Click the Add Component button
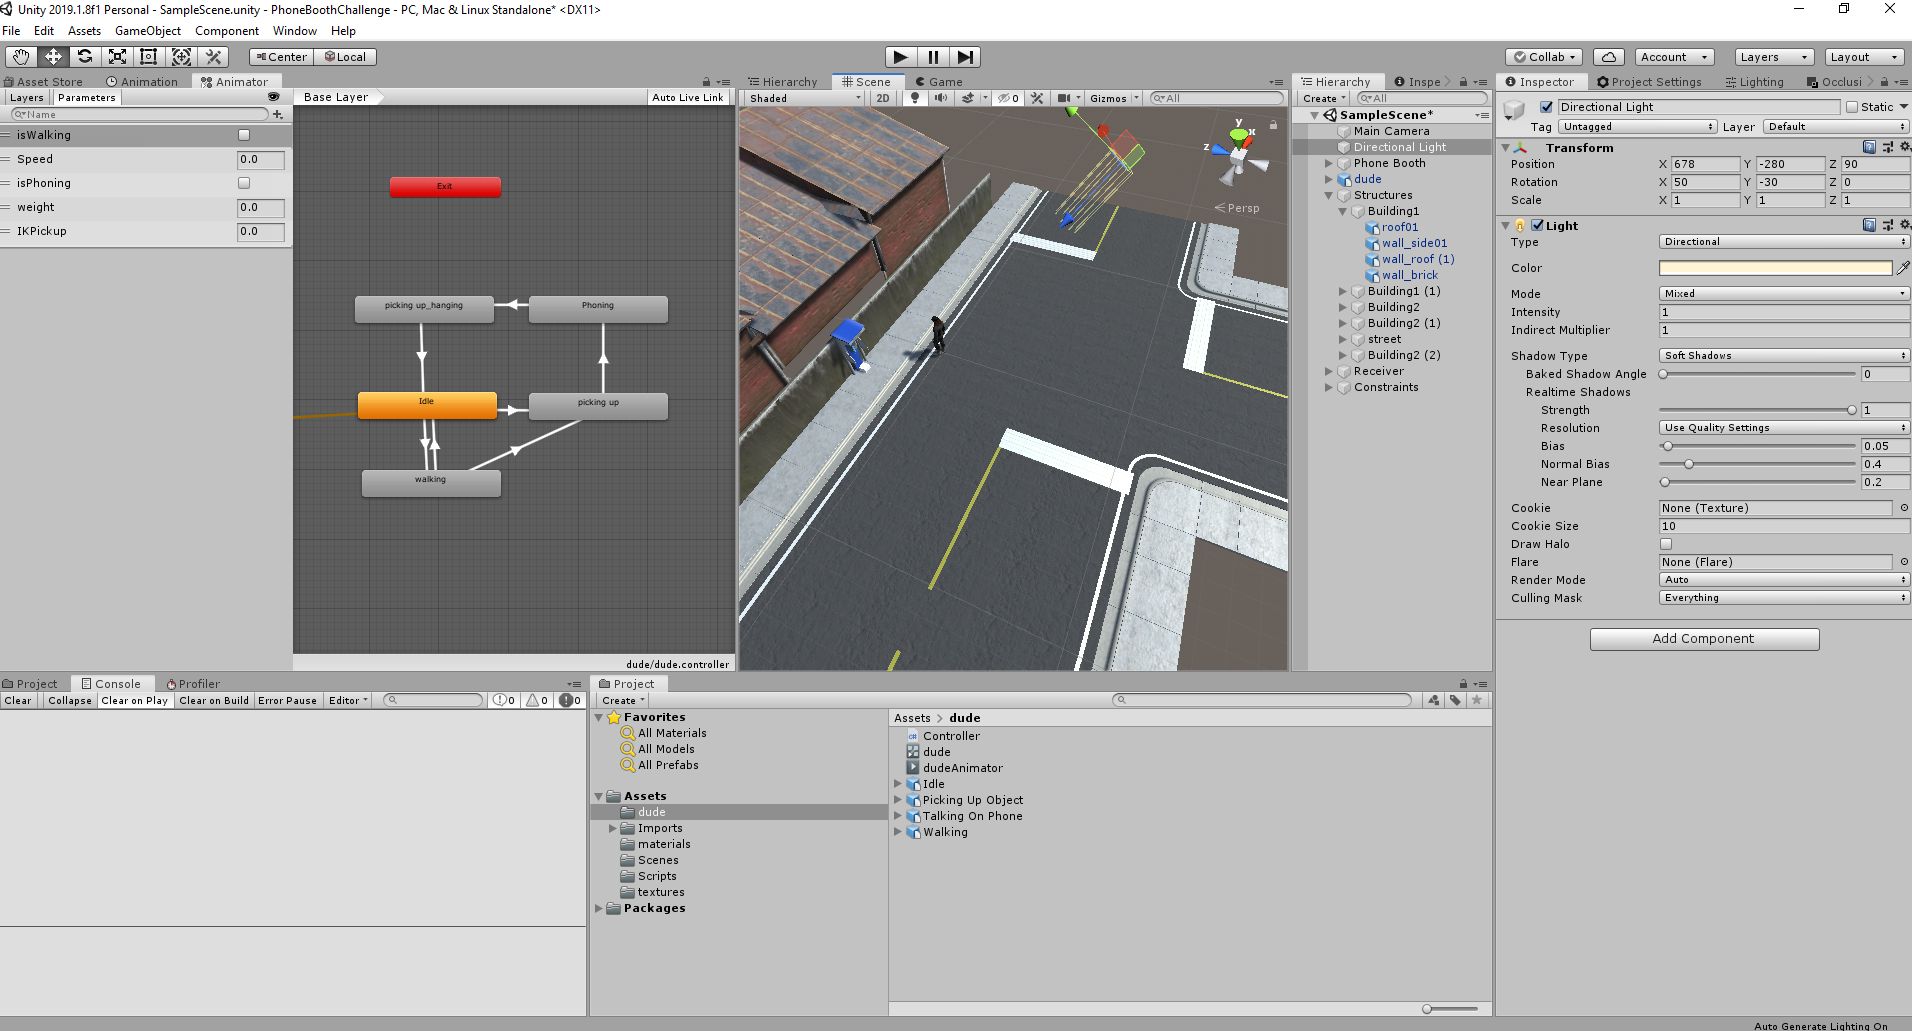The height and width of the screenshot is (1031, 1912). [1704, 639]
